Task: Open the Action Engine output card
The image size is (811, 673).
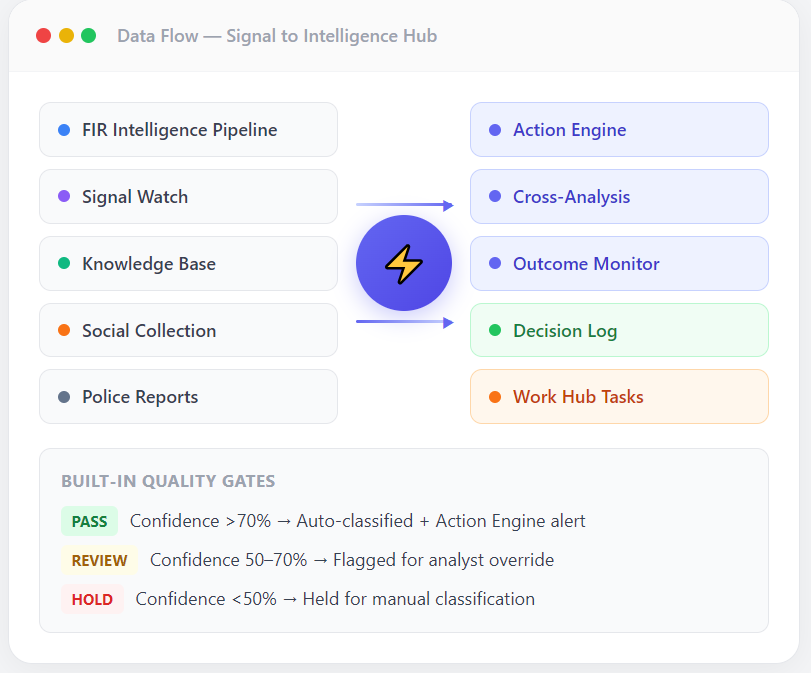Action: tap(619, 129)
